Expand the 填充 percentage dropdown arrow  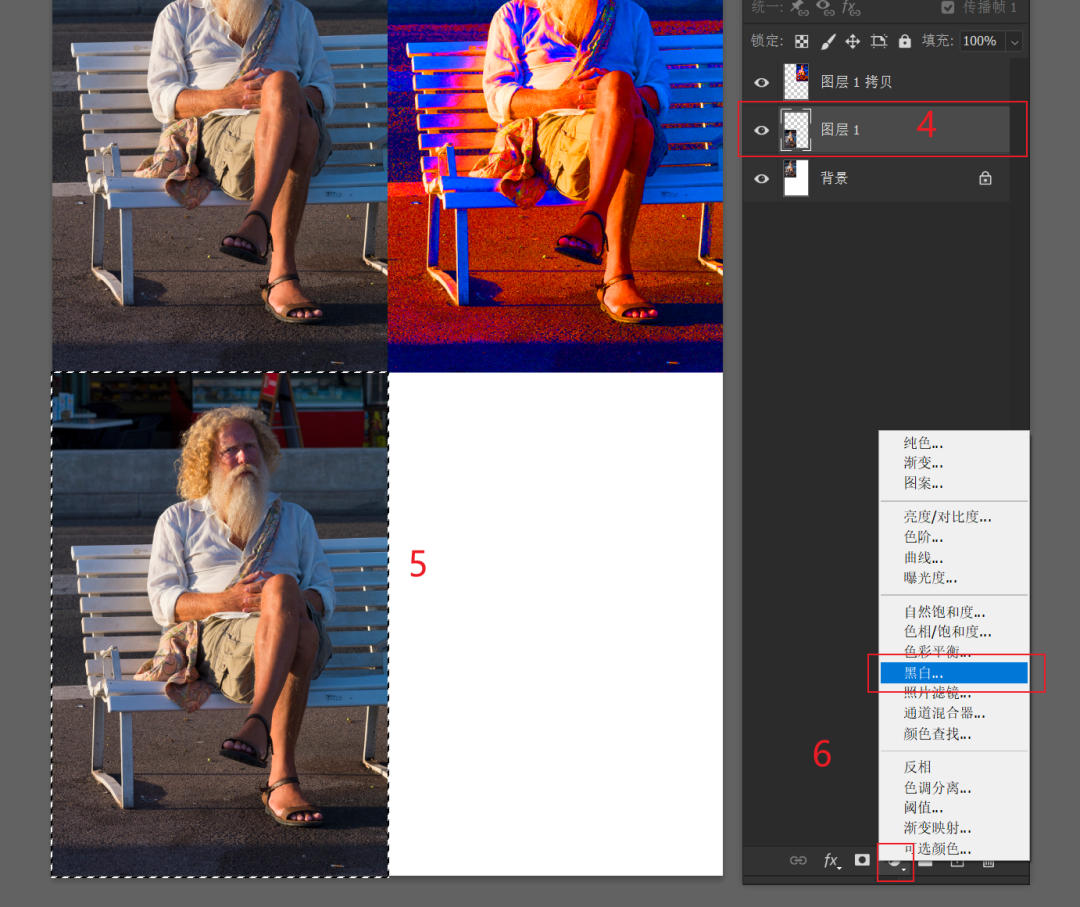point(1014,42)
